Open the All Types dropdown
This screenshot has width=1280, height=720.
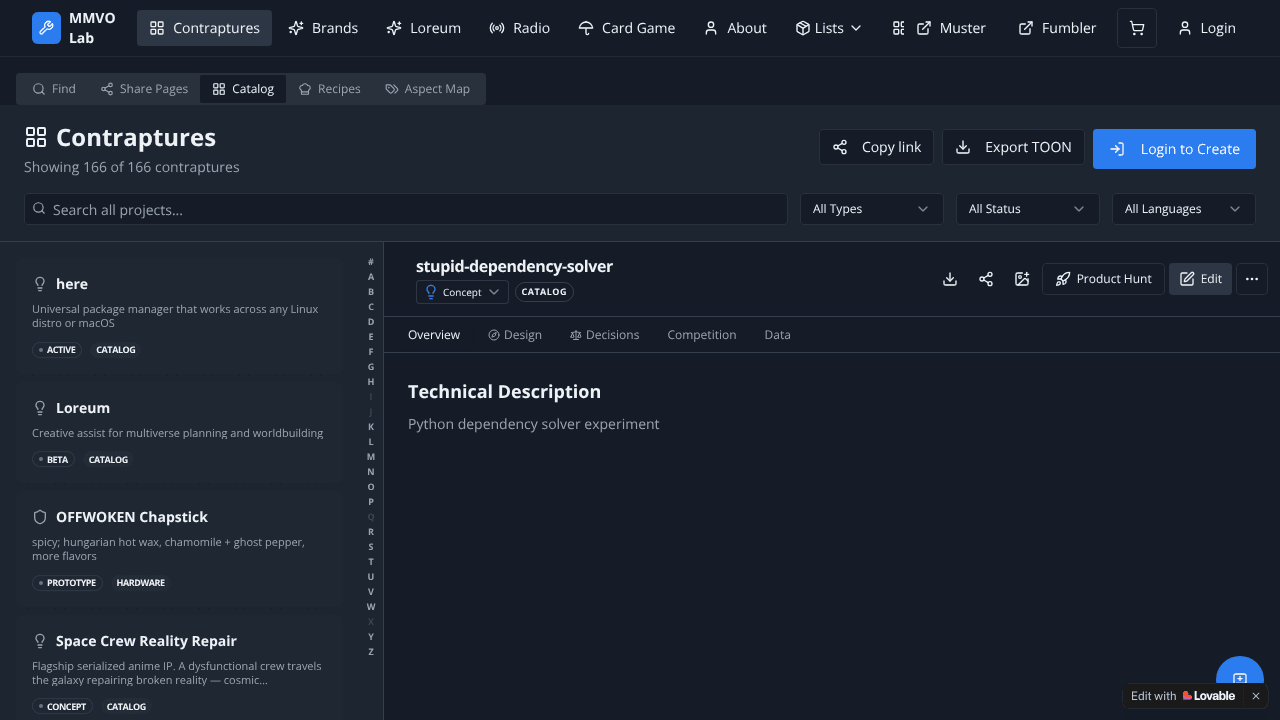(x=872, y=209)
